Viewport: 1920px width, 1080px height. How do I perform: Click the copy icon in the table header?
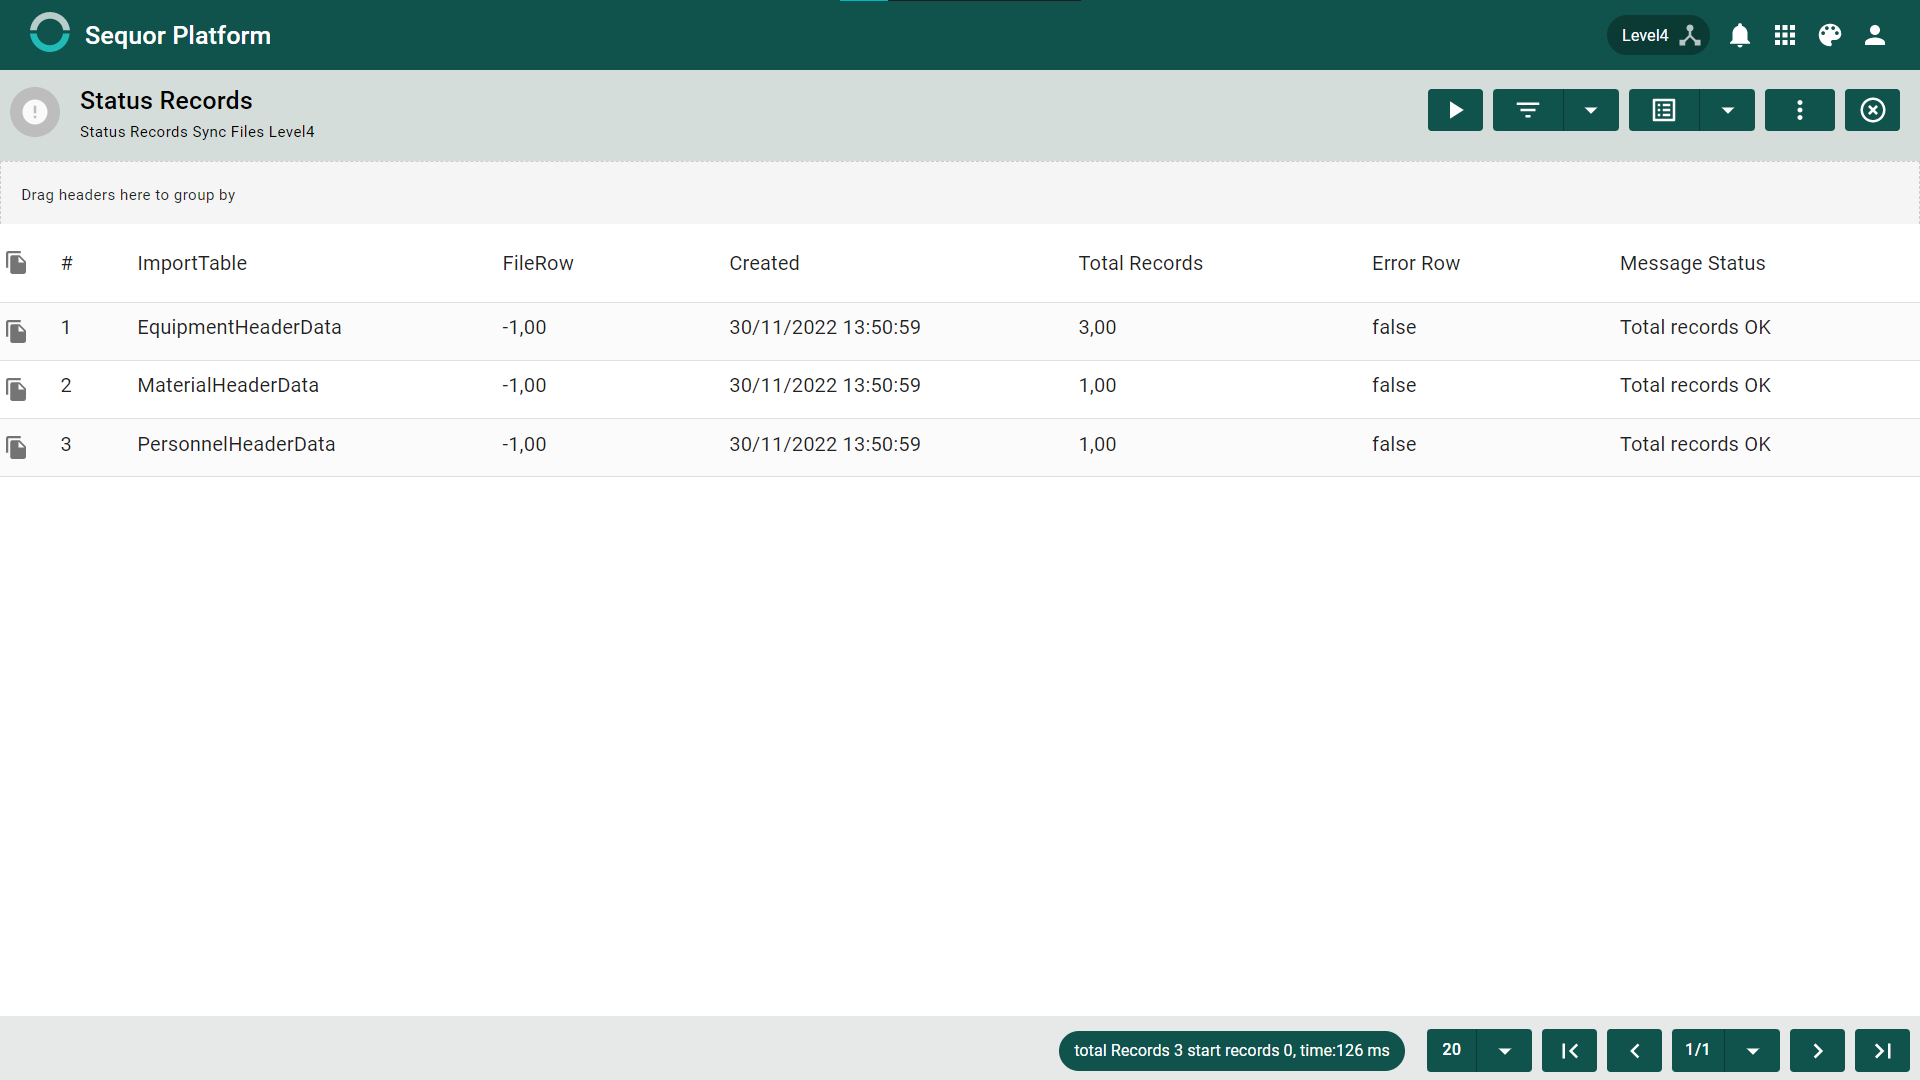tap(16, 263)
